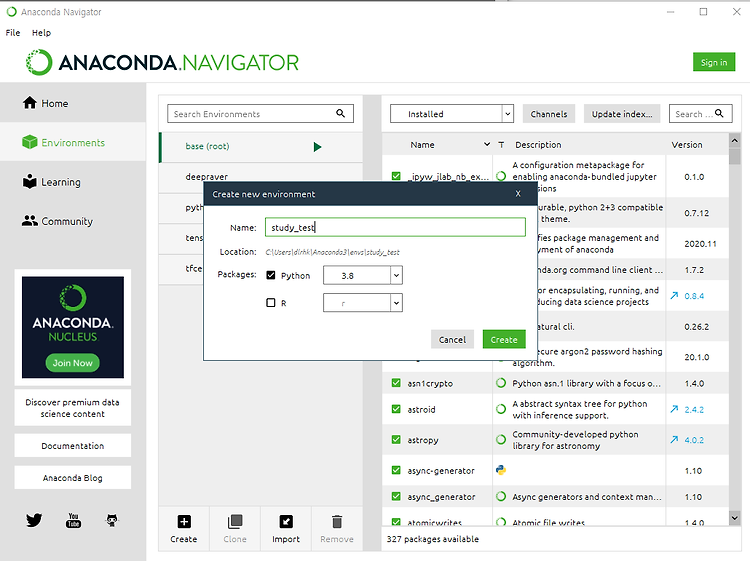The image size is (750, 561).
Task: Open the Installed packages filter dropdown
Action: [452, 114]
